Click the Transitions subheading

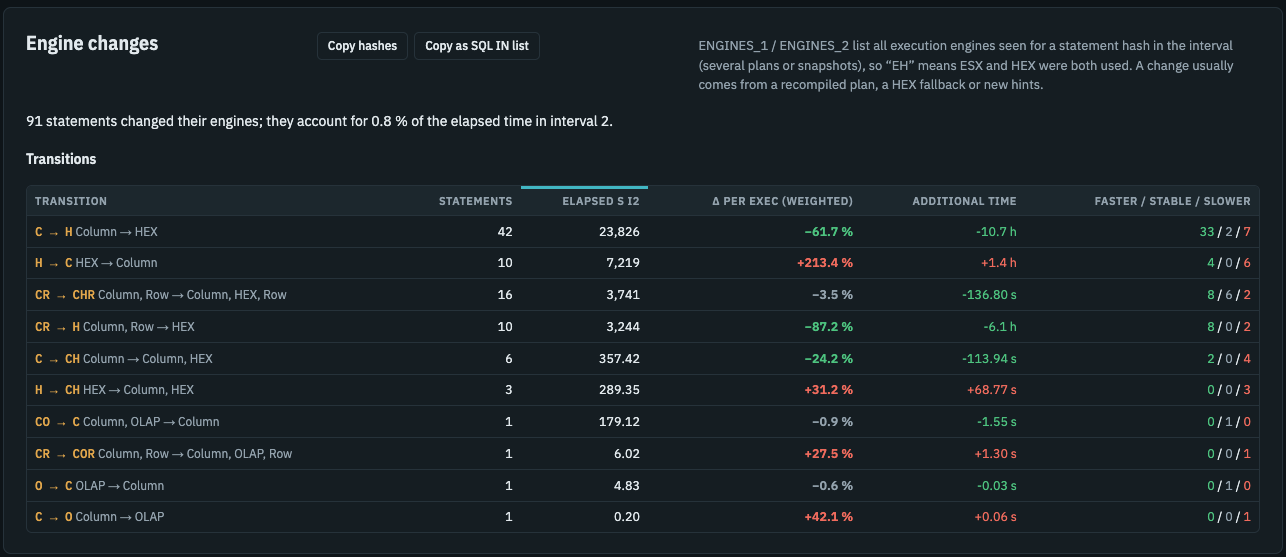point(61,159)
